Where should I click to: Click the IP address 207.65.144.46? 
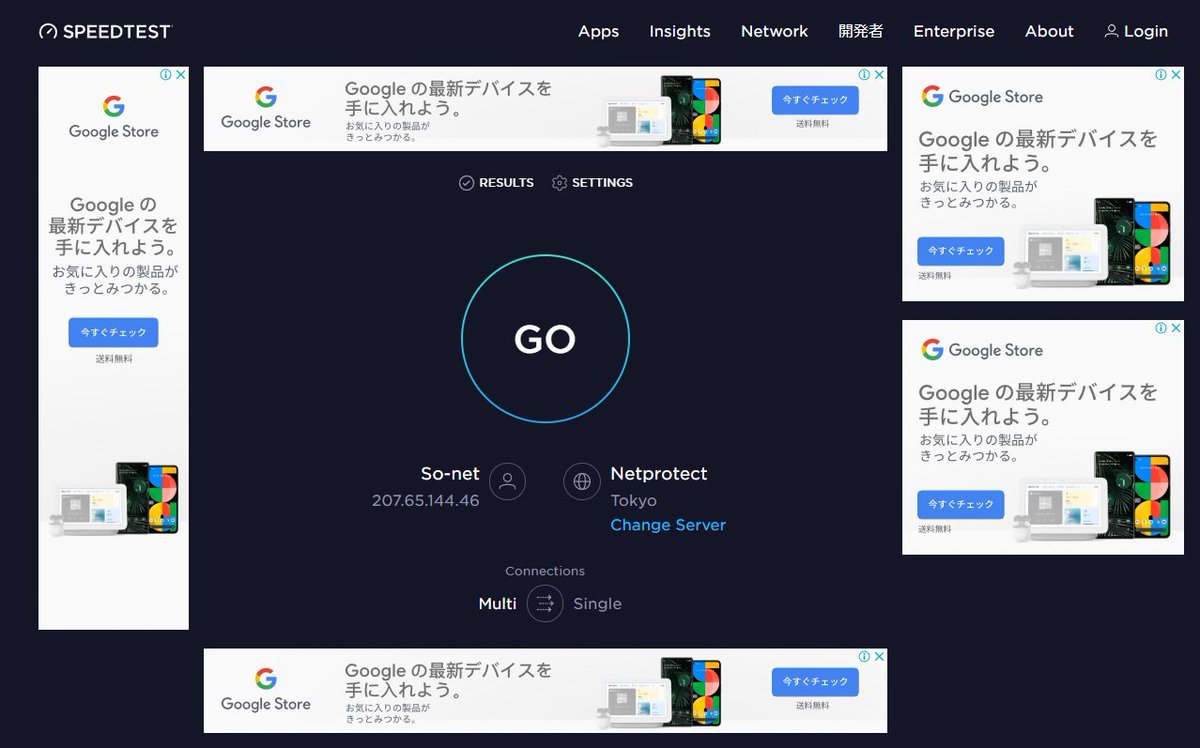point(425,500)
